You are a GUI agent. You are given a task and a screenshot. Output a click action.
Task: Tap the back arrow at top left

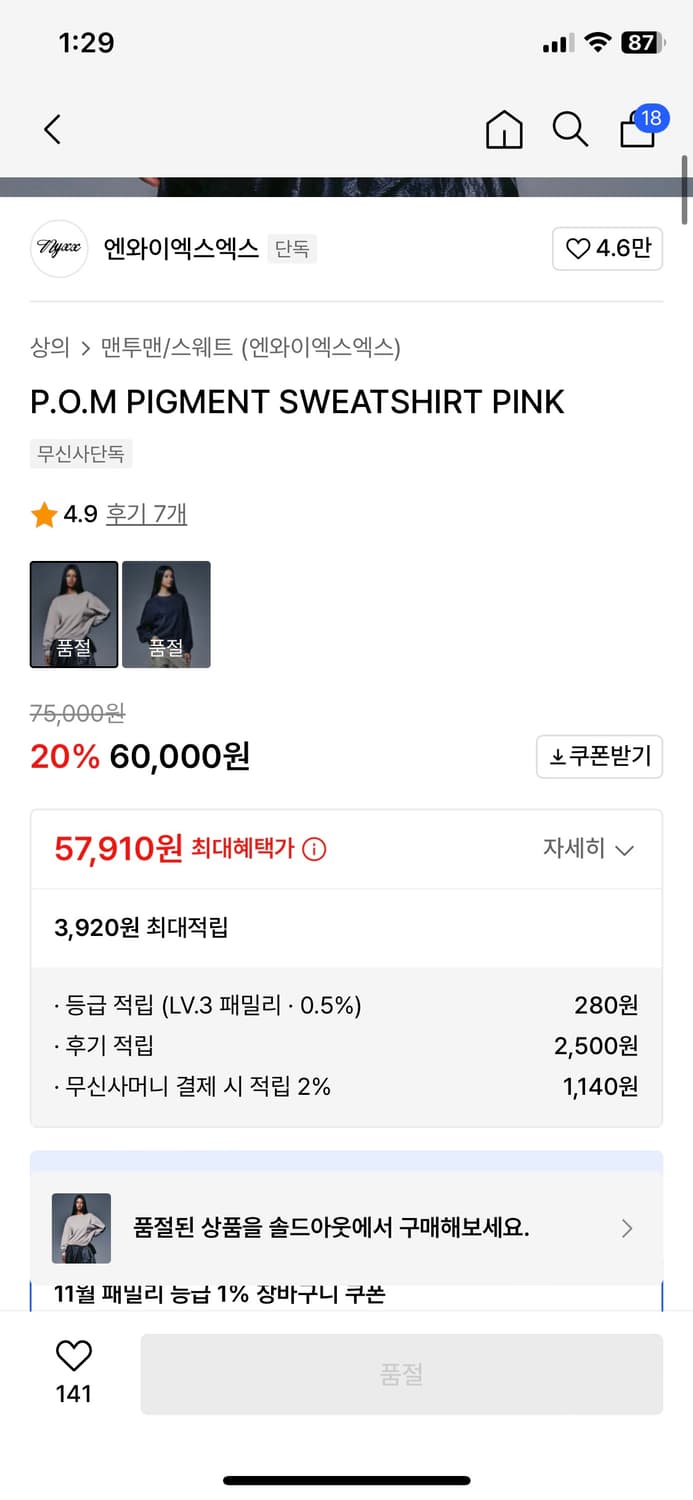click(52, 129)
